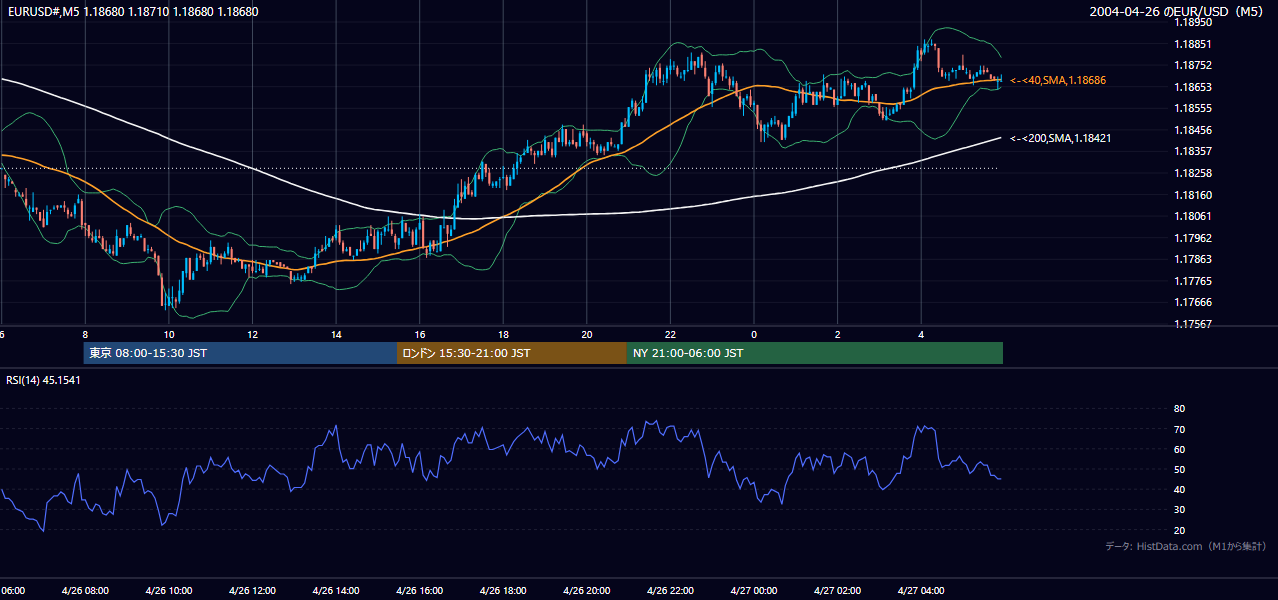Click price axis label 1.18061
Image resolution: width=1278 pixels, height=600 pixels.
(1192, 216)
